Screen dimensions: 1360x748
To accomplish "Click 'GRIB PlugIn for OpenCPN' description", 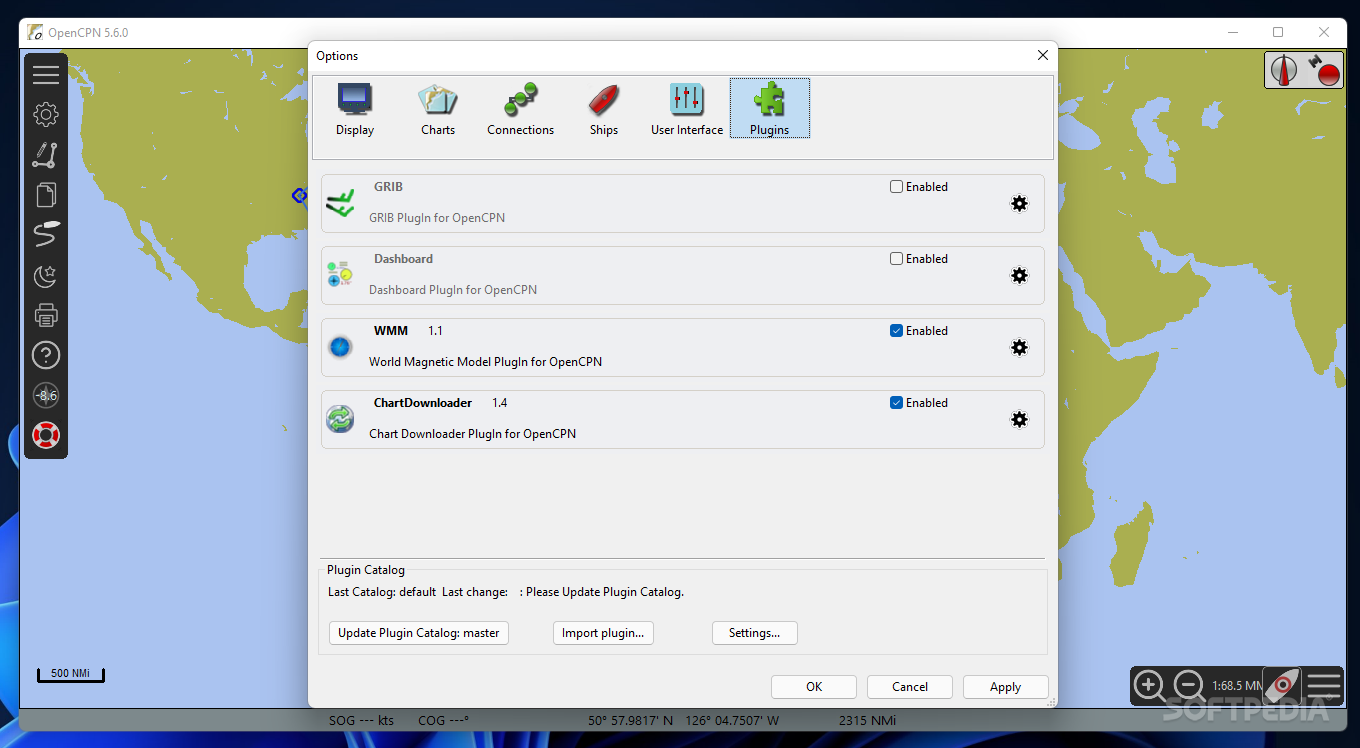I will [x=437, y=218].
